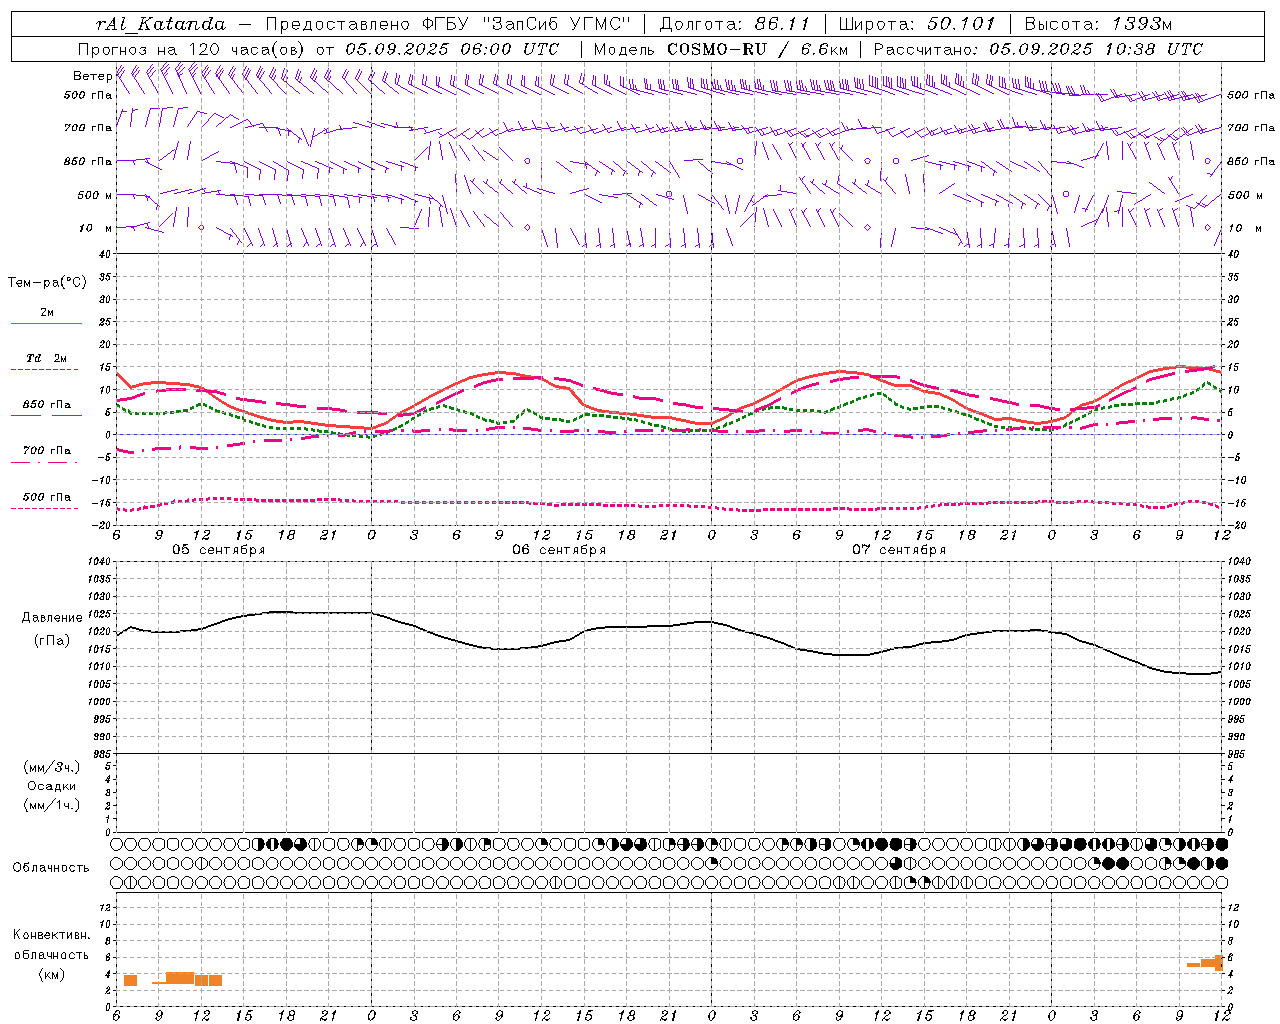
Task: Click the Высота: 1393м field
Action: [1099, 24]
